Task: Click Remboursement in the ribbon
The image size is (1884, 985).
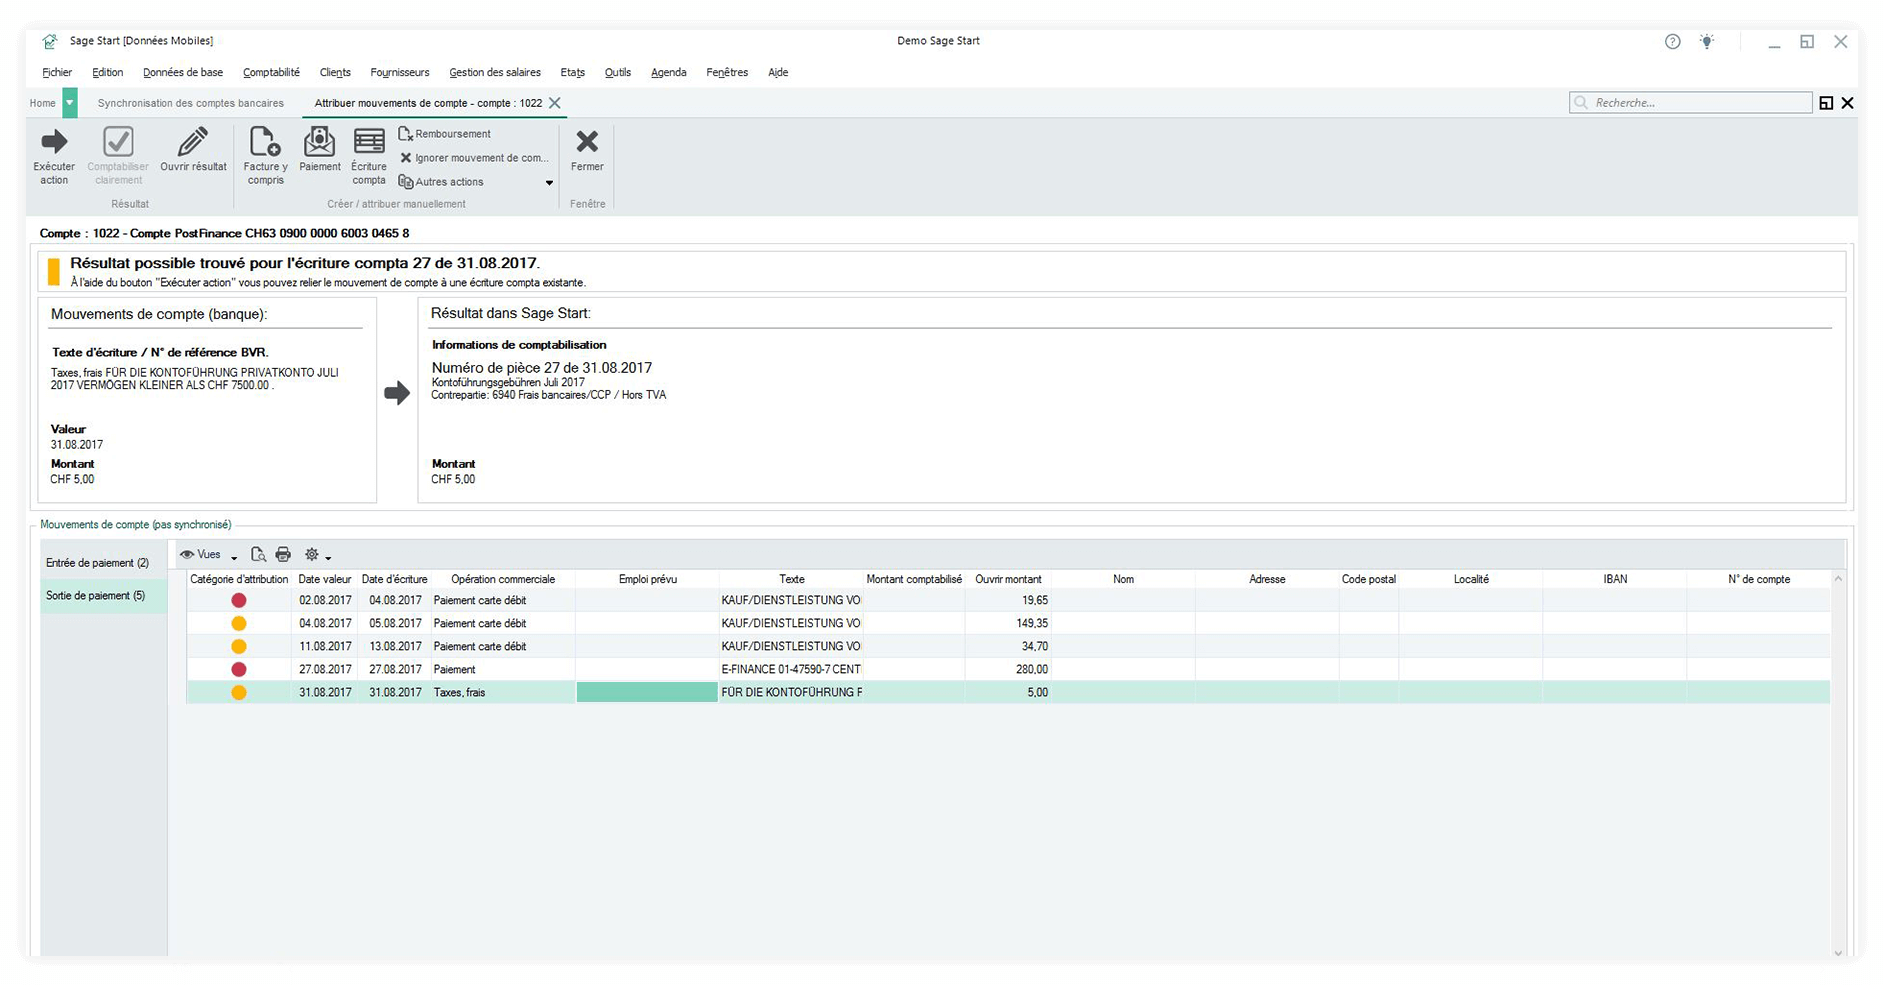Action: 445,134
